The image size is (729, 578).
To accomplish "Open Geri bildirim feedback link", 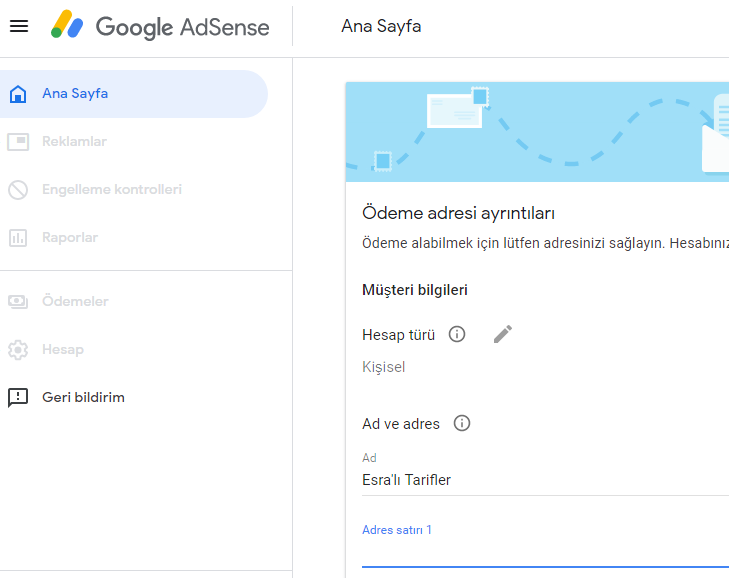I will click(84, 397).
